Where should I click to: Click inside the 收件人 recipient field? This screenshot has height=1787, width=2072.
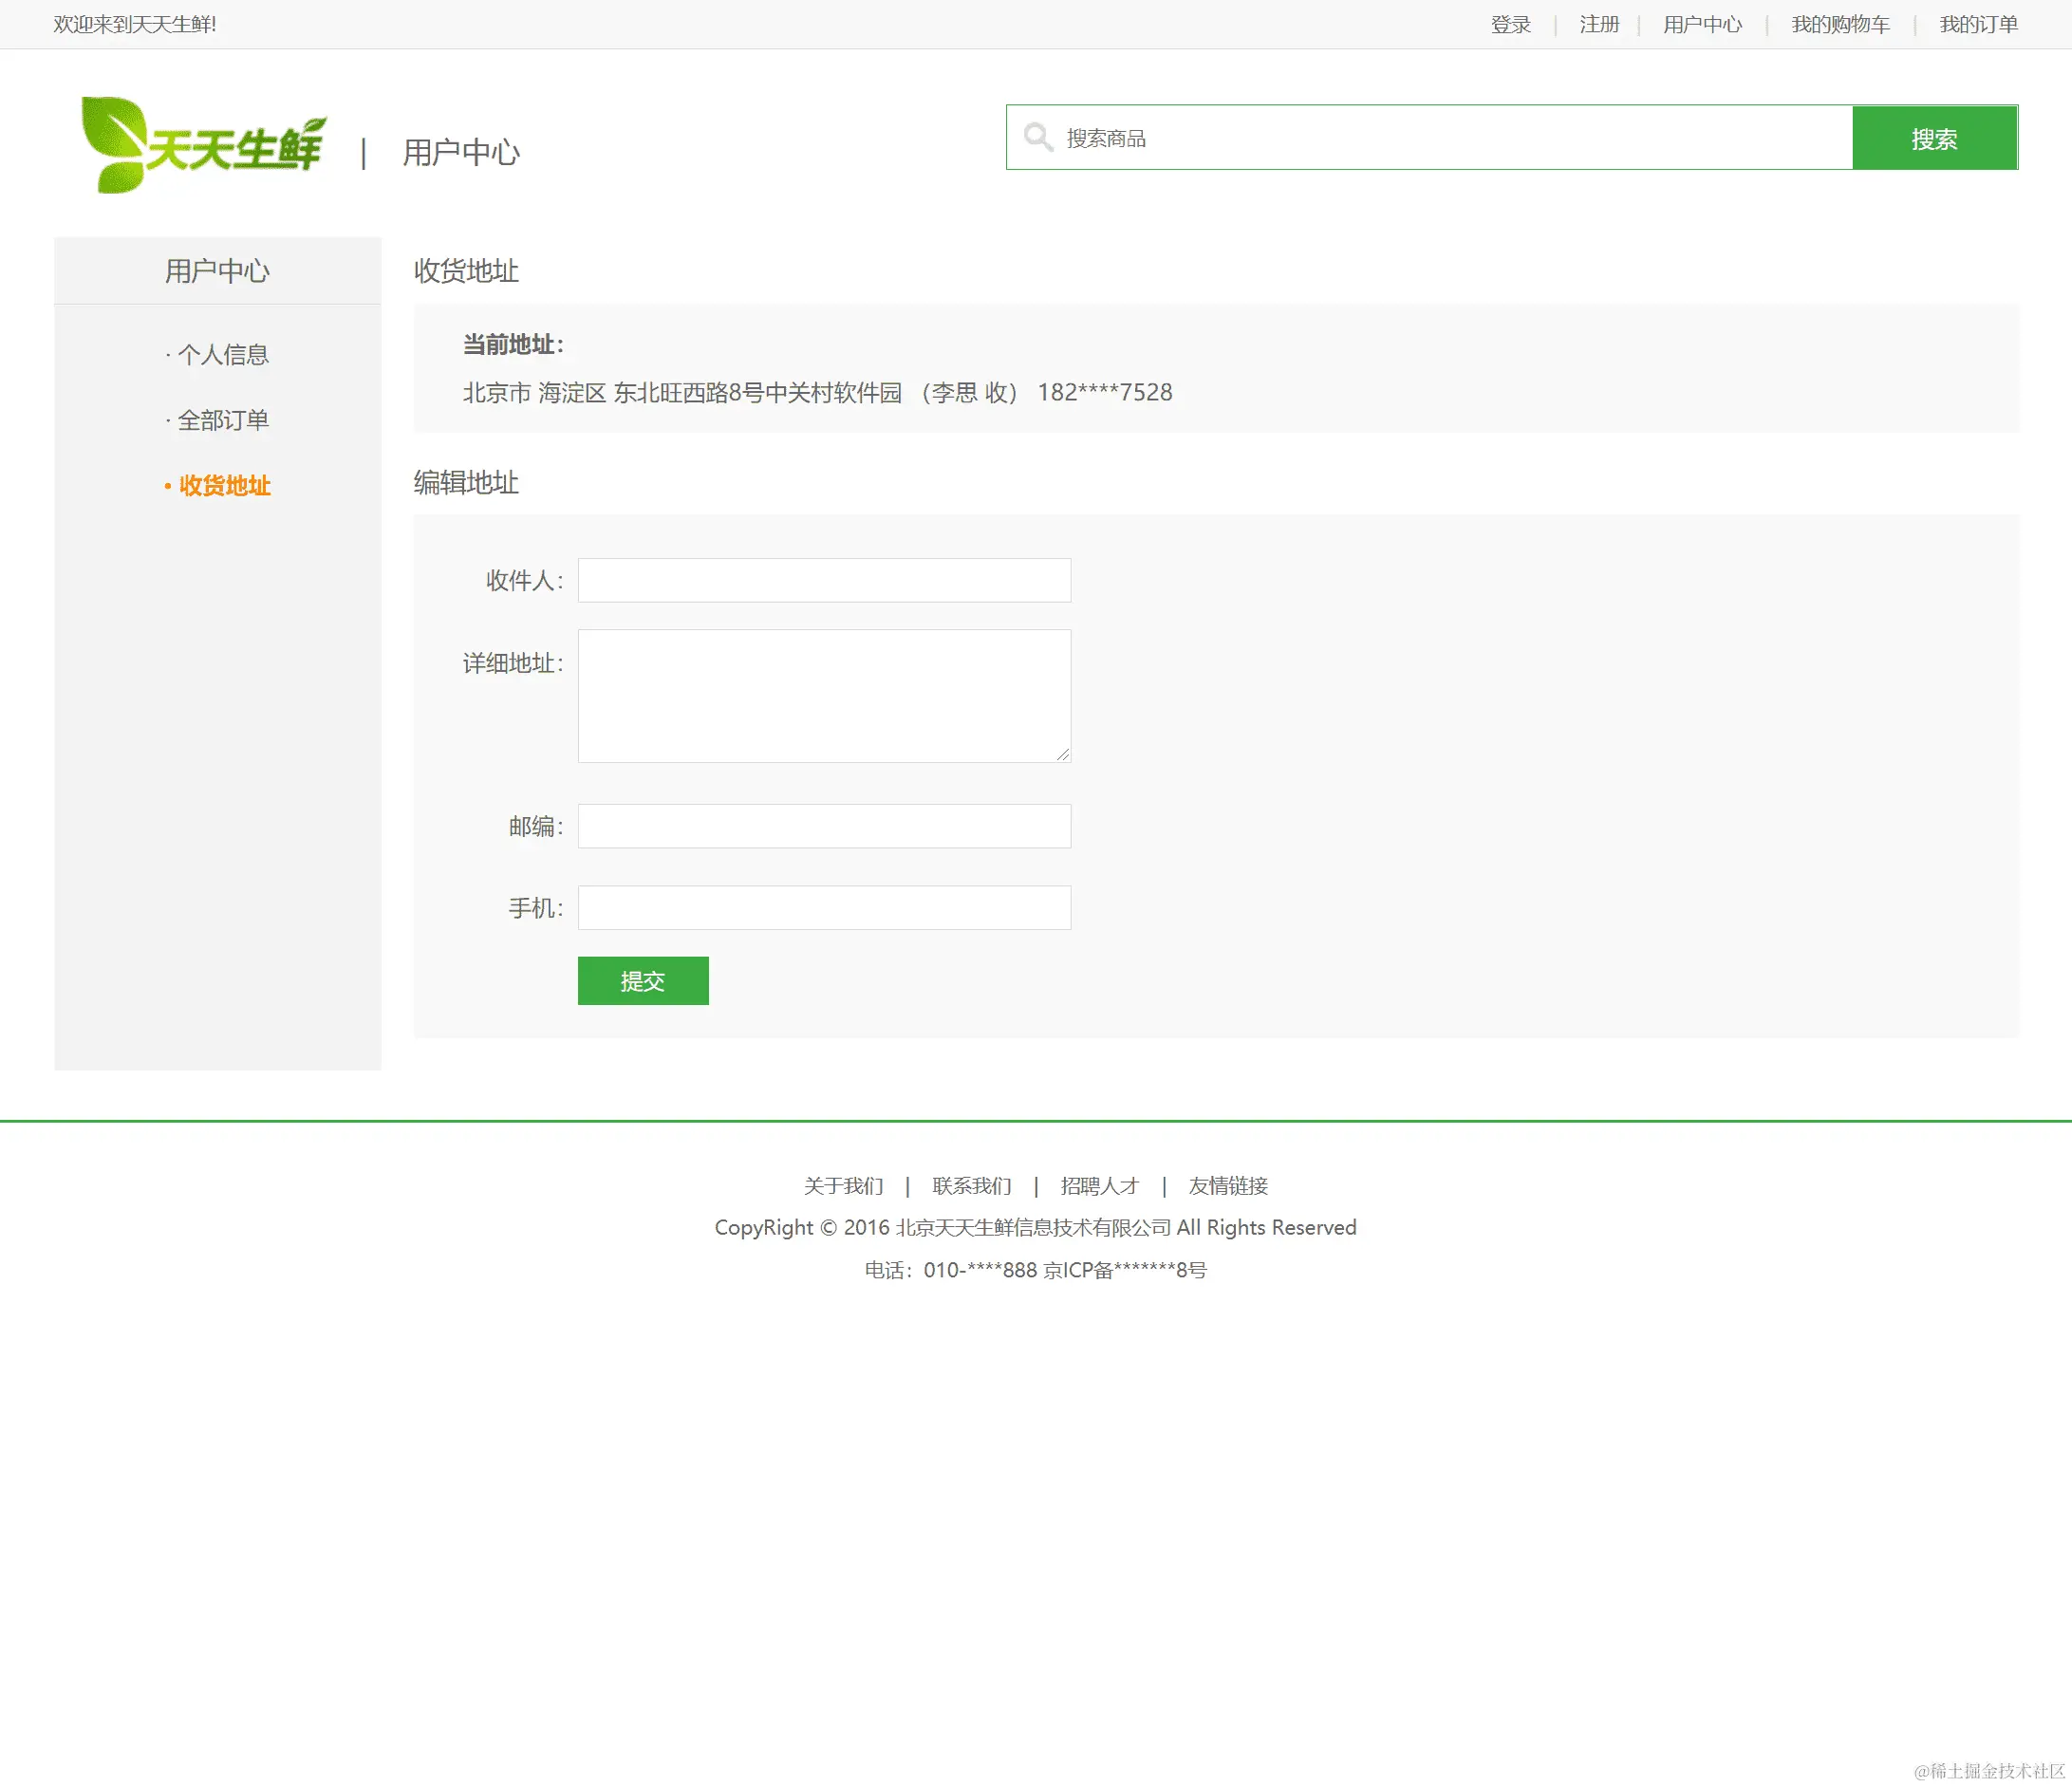point(823,580)
